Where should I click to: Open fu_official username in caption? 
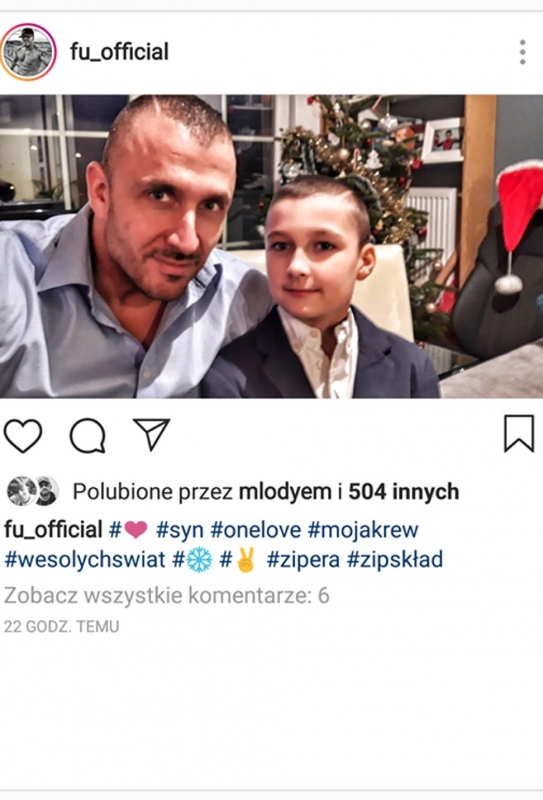54,529
